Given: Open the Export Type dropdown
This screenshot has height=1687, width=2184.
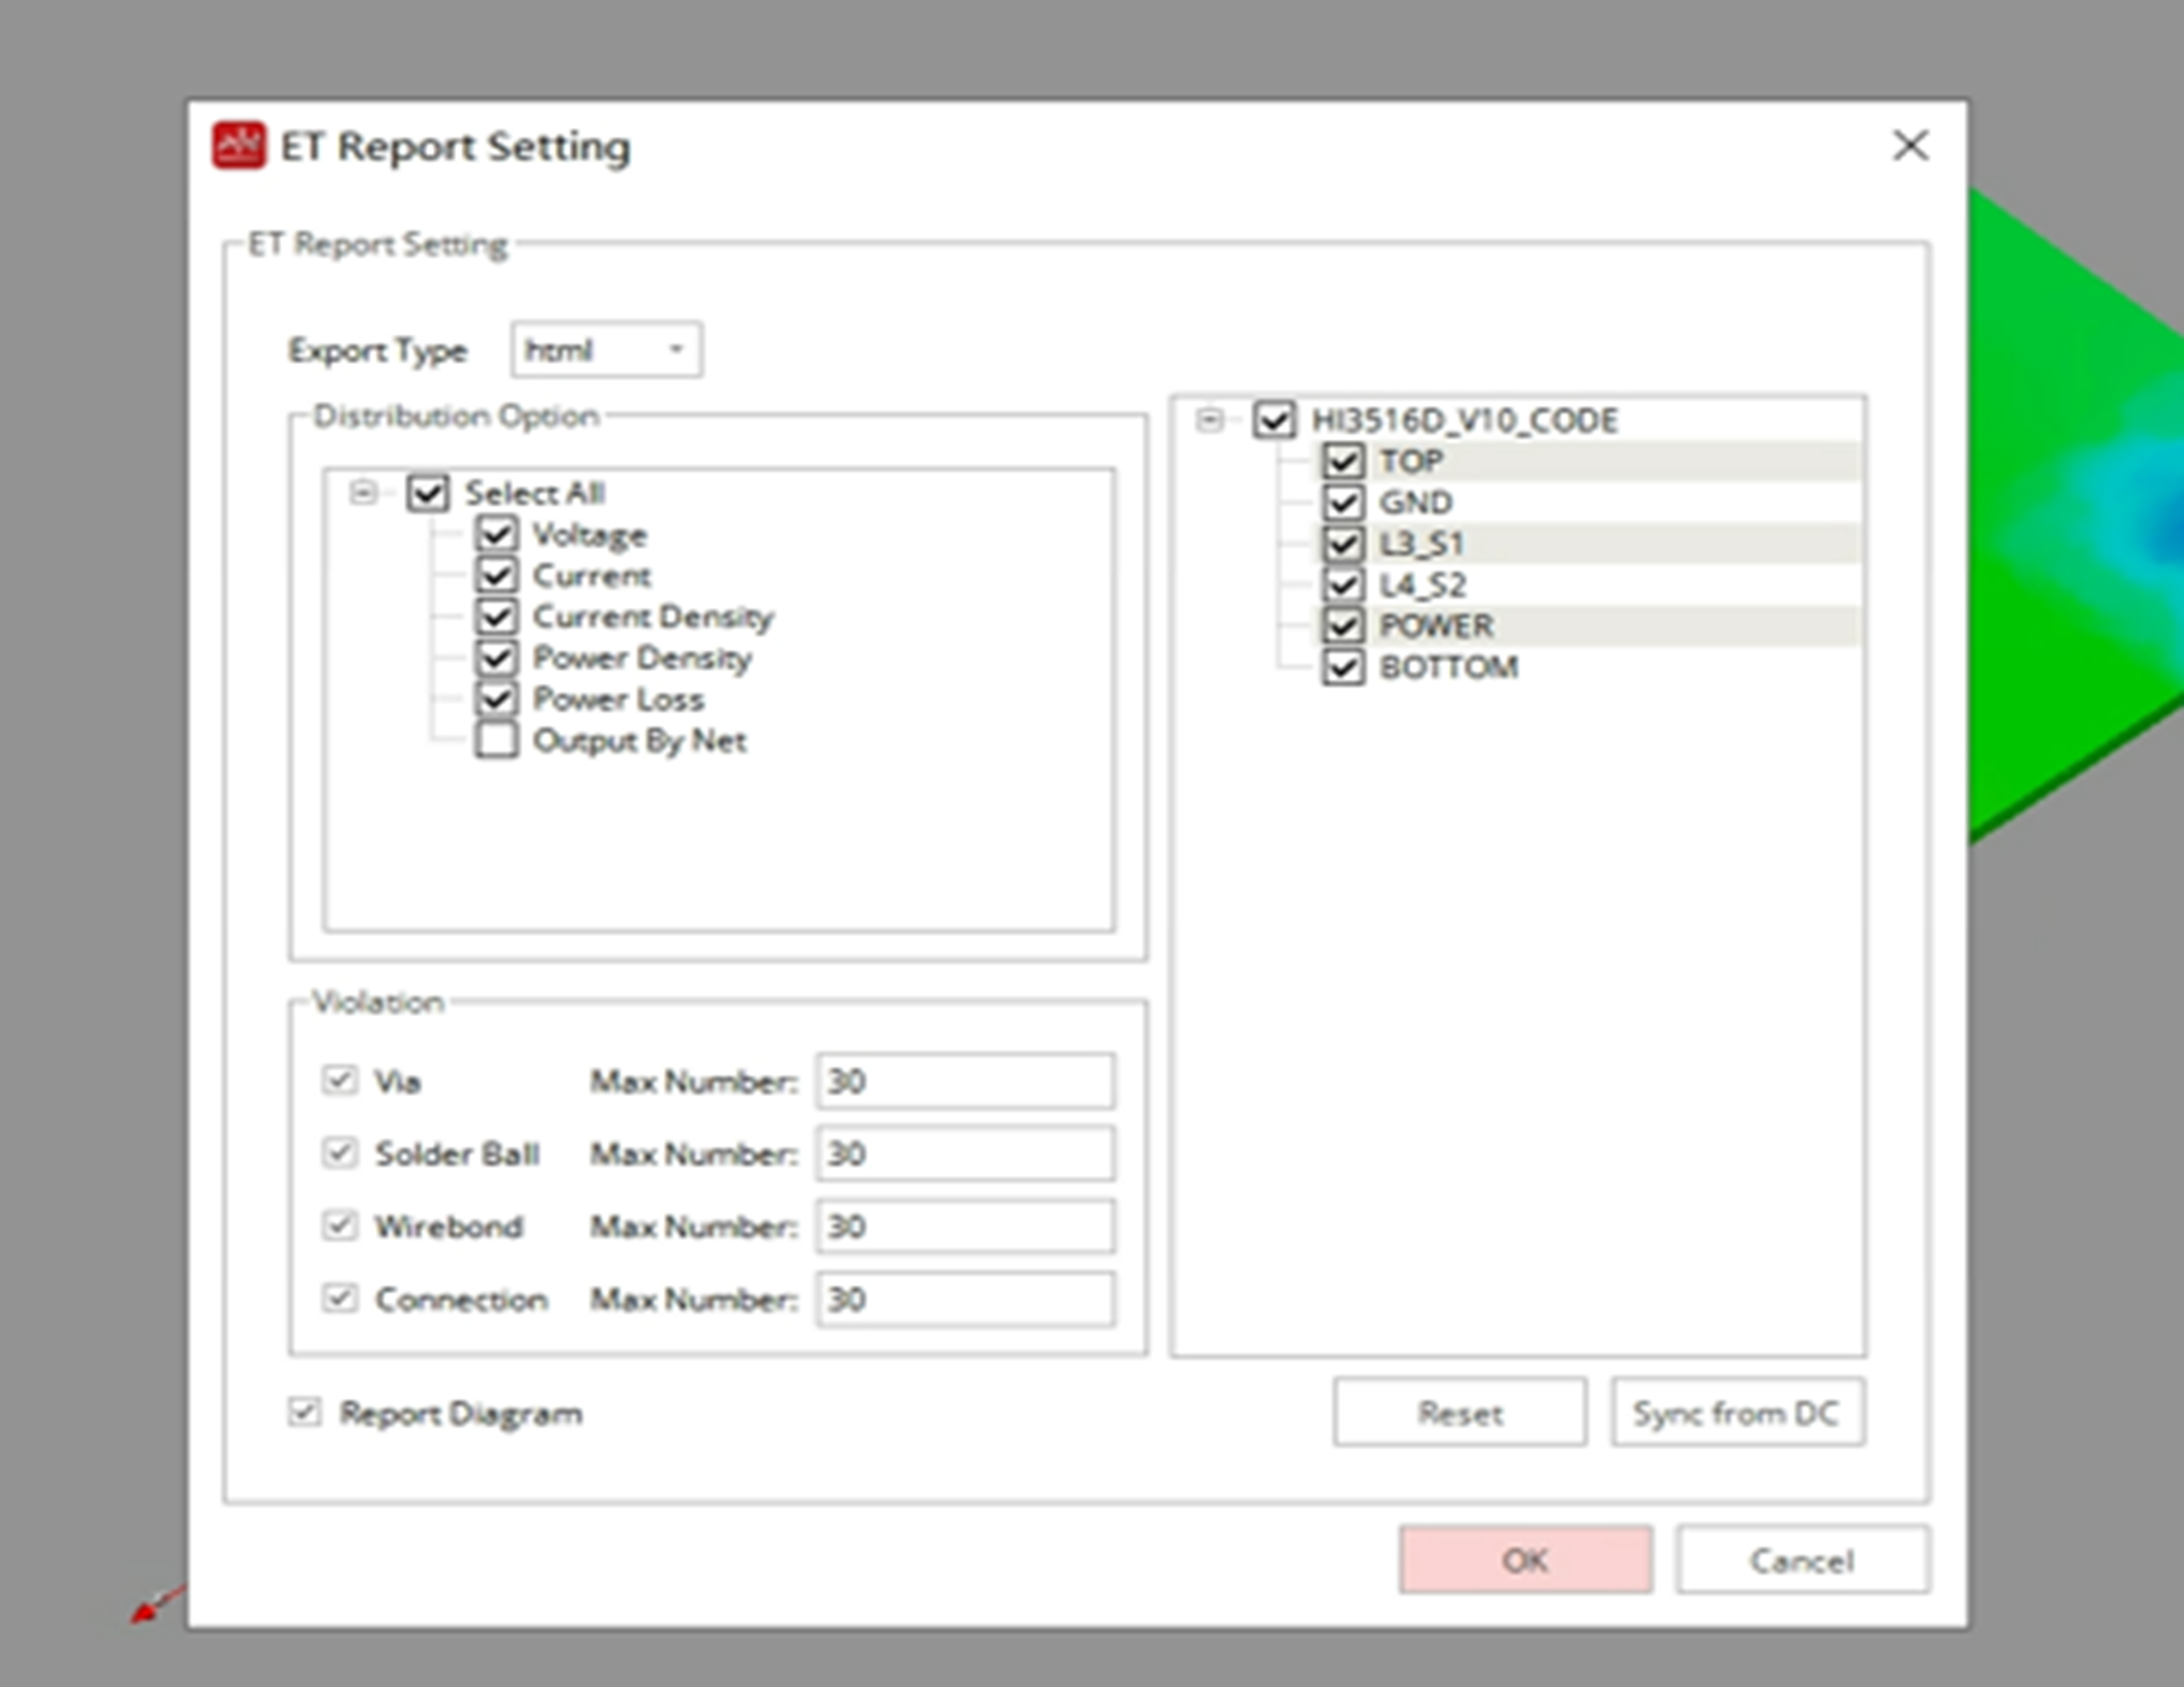Looking at the screenshot, I should pyautogui.click(x=606, y=350).
